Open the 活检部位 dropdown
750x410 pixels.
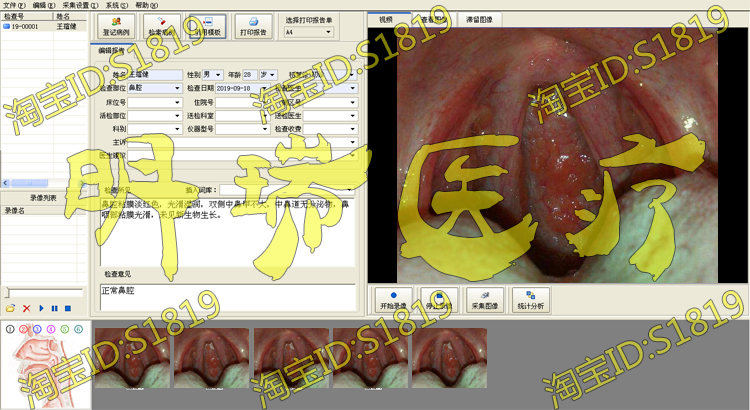pyautogui.click(x=177, y=115)
